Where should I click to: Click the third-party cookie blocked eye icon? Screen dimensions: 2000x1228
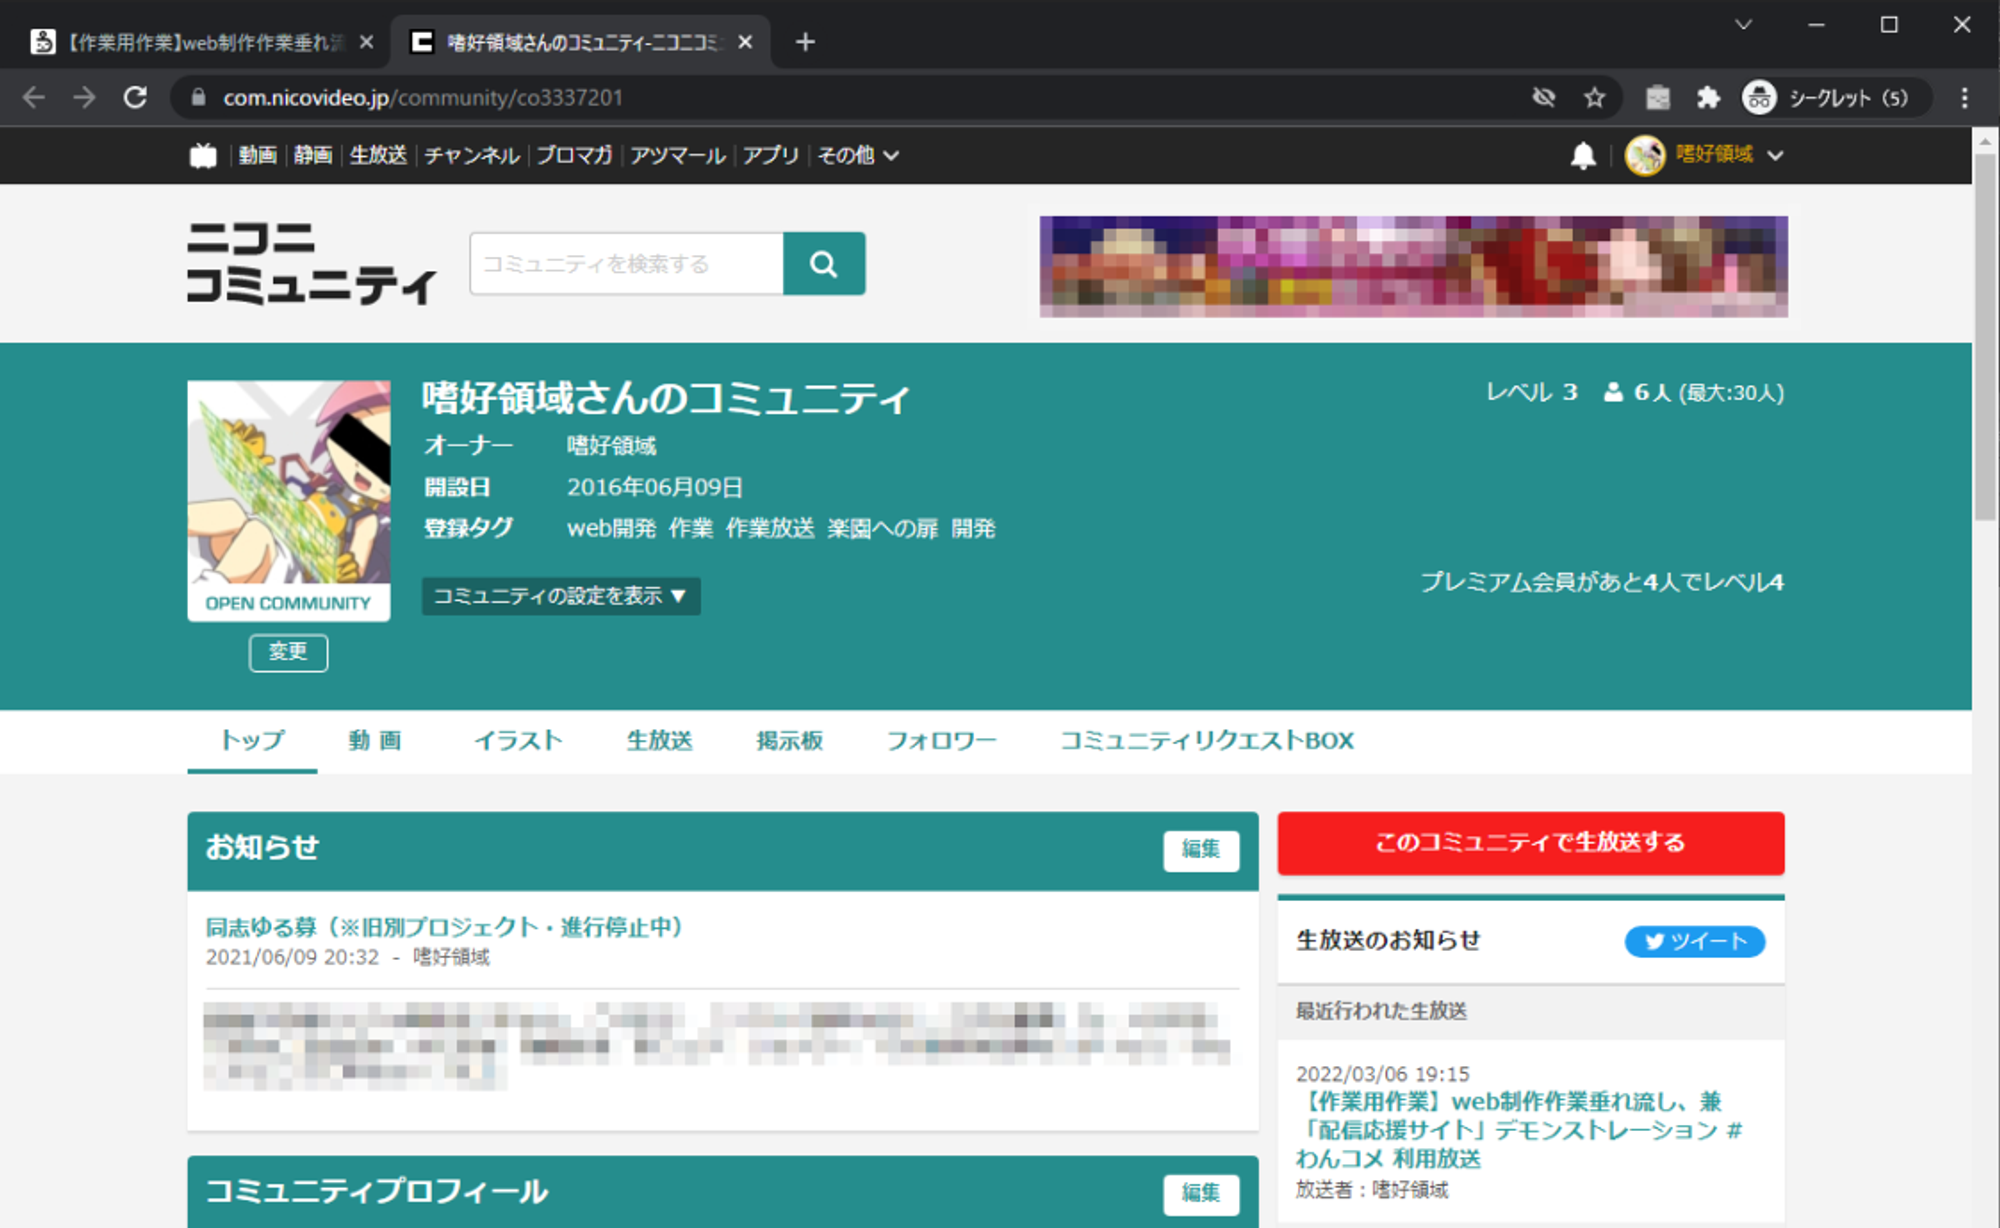tap(1543, 97)
